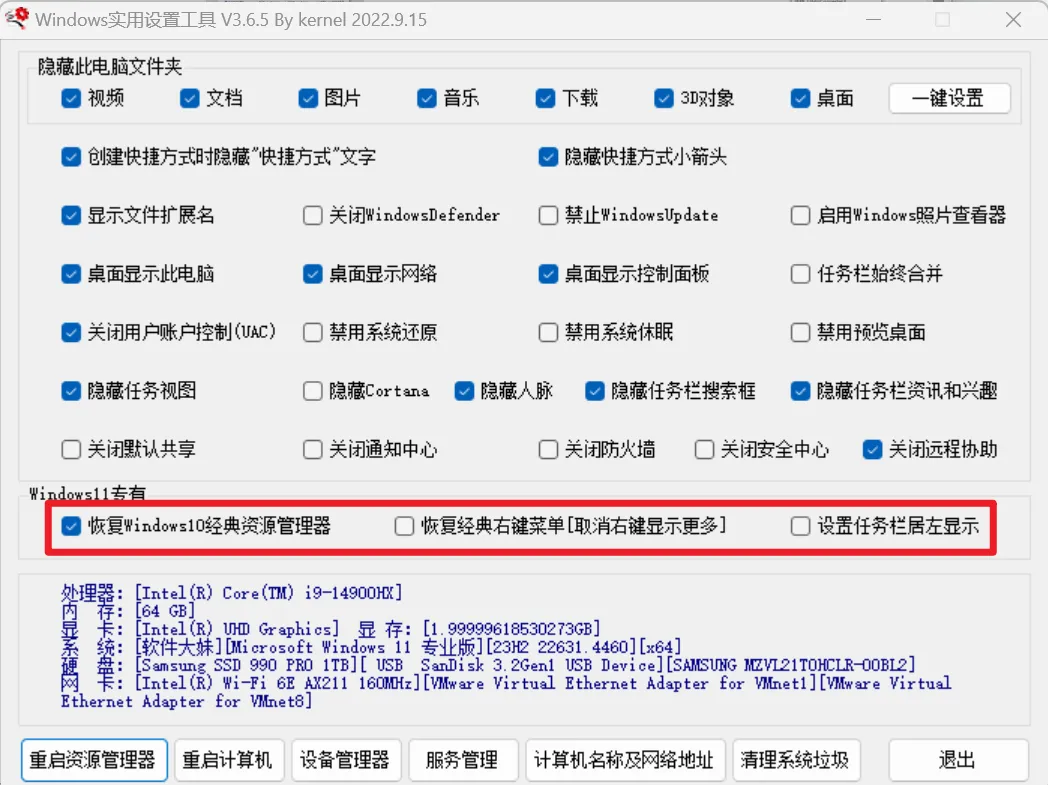Uncheck the 3D对象 checkbox
Image resolution: width=1048 pixels, height=785 pixels.
664,98
